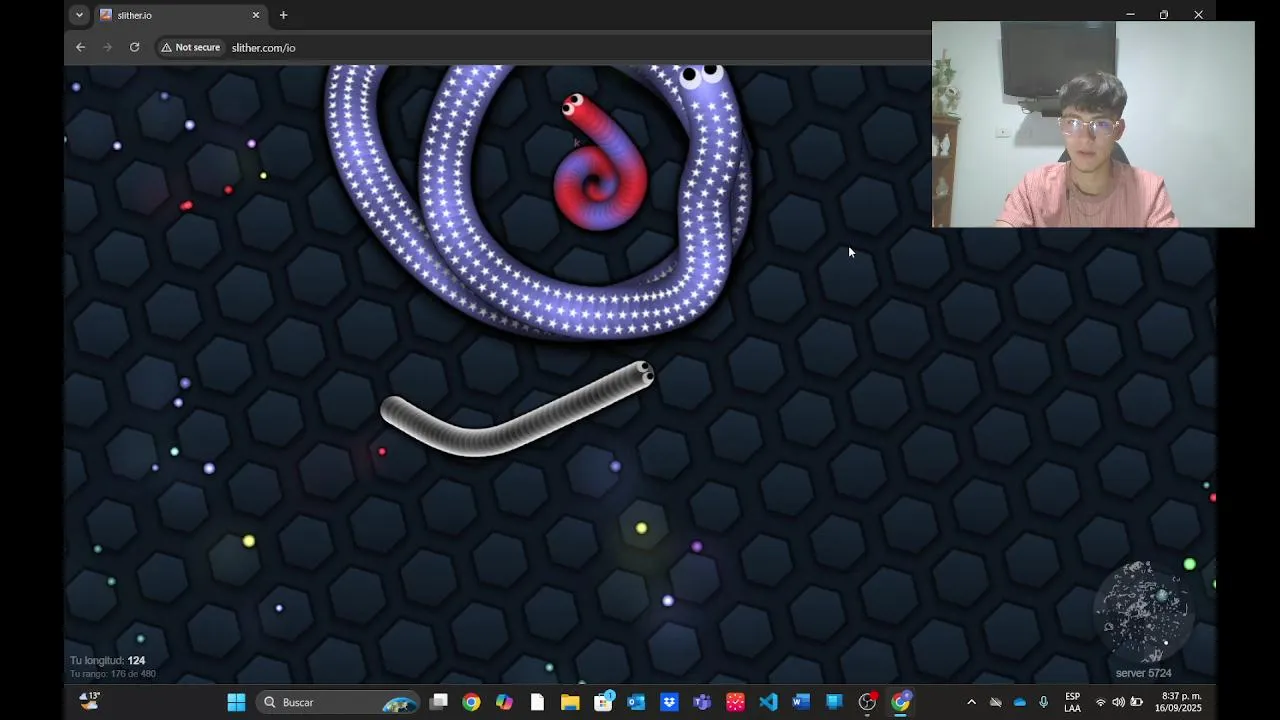Open Outlook from the taskbar
The image size is (1280, 720).
point(636,702)
